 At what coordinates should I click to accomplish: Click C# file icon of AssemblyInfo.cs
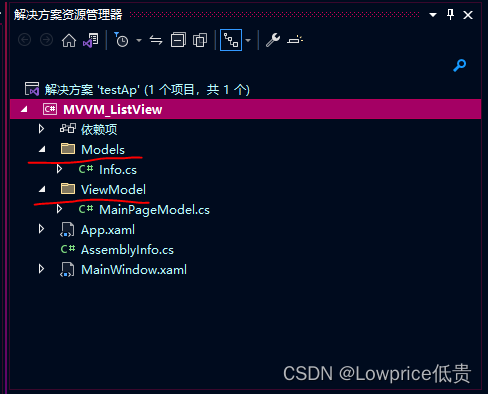(68, 249)
